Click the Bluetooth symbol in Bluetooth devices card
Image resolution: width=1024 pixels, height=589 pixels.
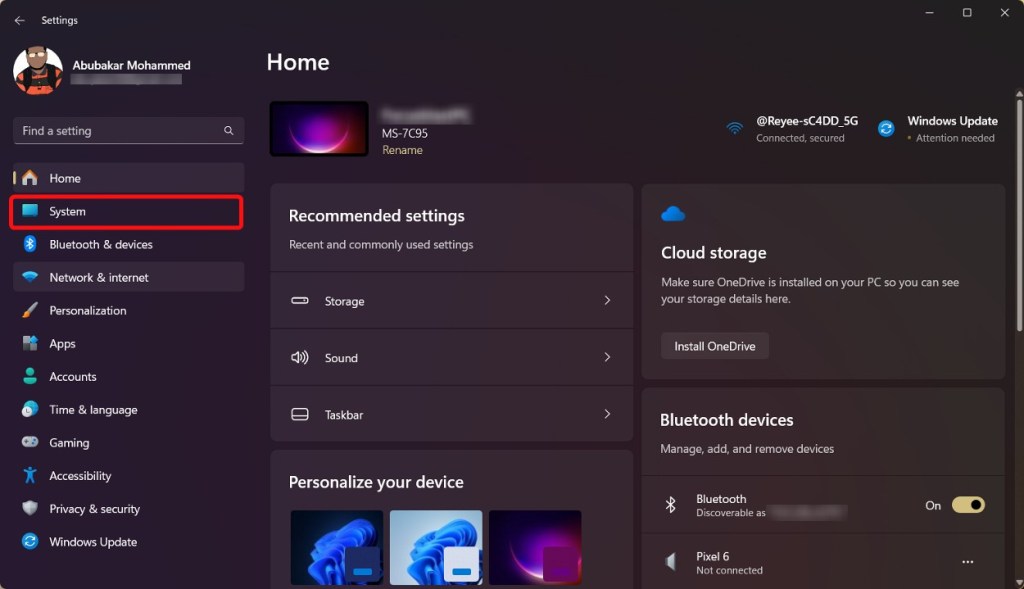pos(671,505)
